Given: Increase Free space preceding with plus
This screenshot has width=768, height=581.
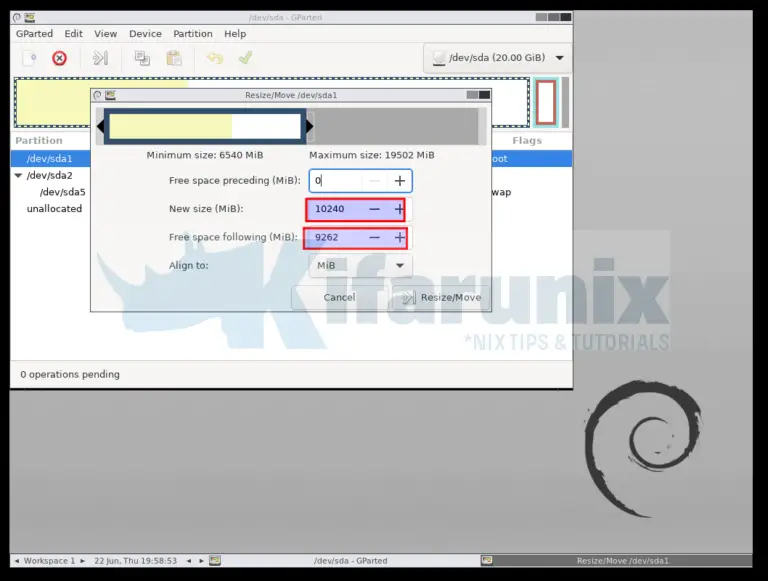Looking at the screenshot, I should click(400, 181).
